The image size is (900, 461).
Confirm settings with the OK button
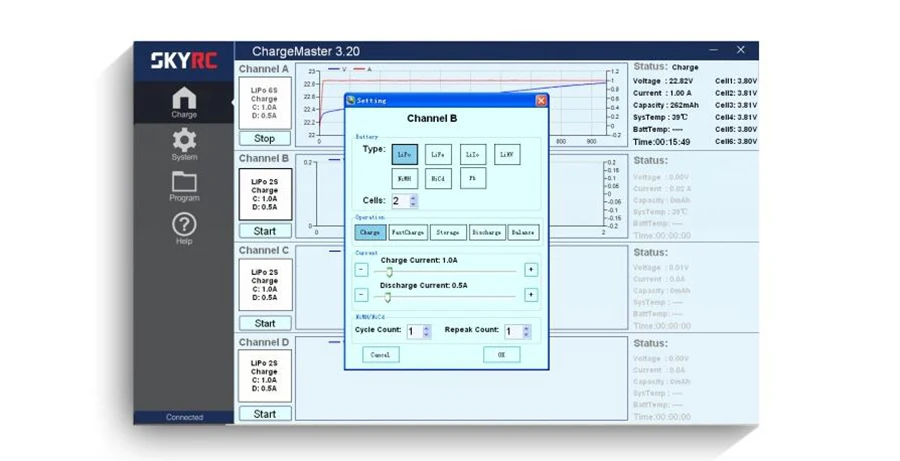coord(502,355)
